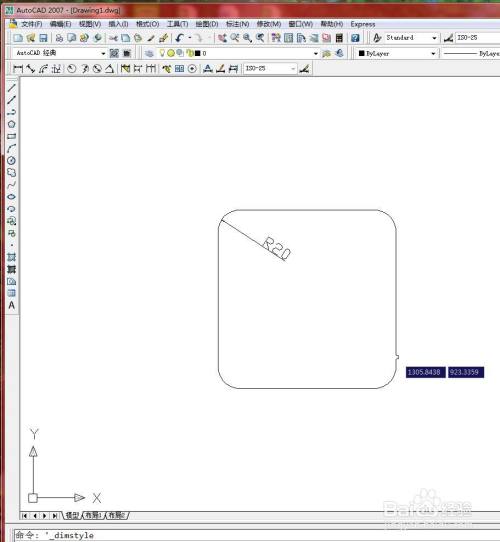The width and height of the screenshot is (500, 542).
Task: Open the 格式(O) menu
Action: tap(148, 24)
